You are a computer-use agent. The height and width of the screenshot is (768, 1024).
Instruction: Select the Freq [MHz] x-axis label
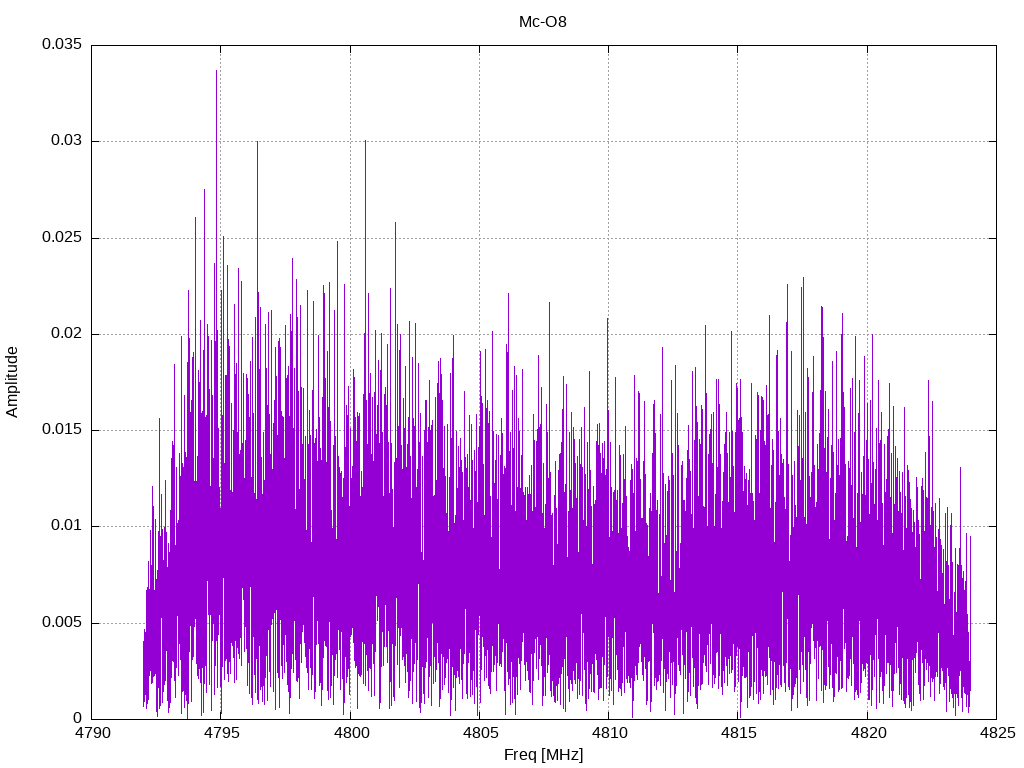point(543,755)
